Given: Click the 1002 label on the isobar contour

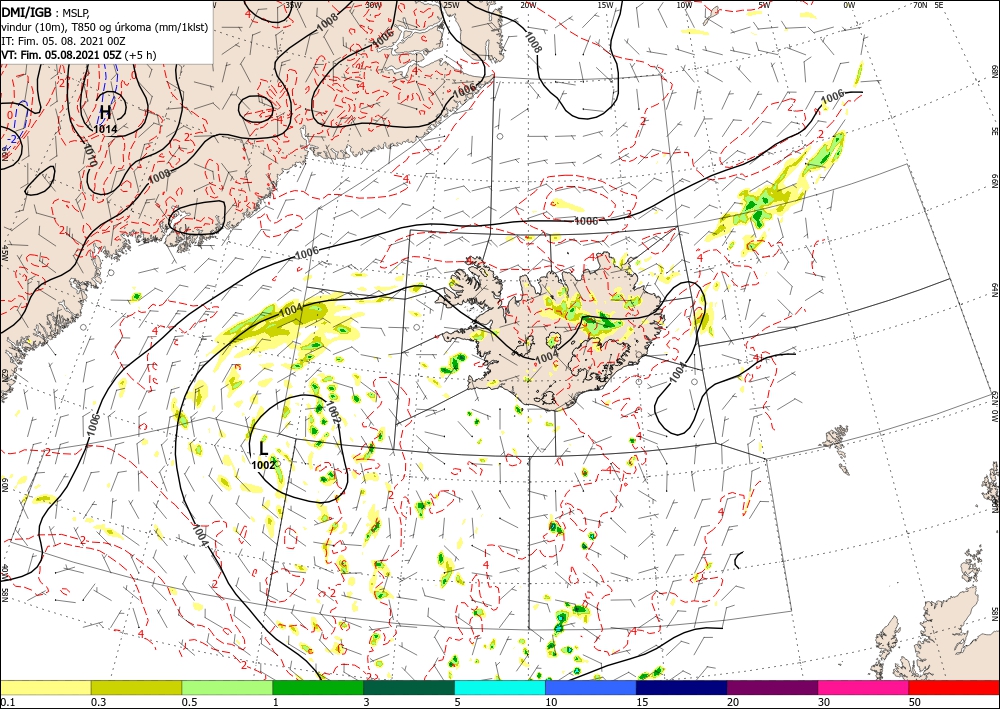Looking at the screenshot, I should pyautogui.click(x=333, y=413).
